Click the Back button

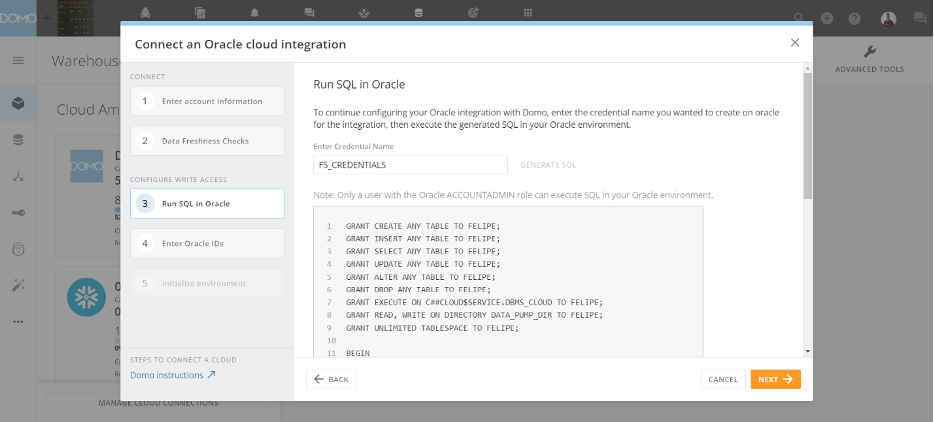point(331,380)
